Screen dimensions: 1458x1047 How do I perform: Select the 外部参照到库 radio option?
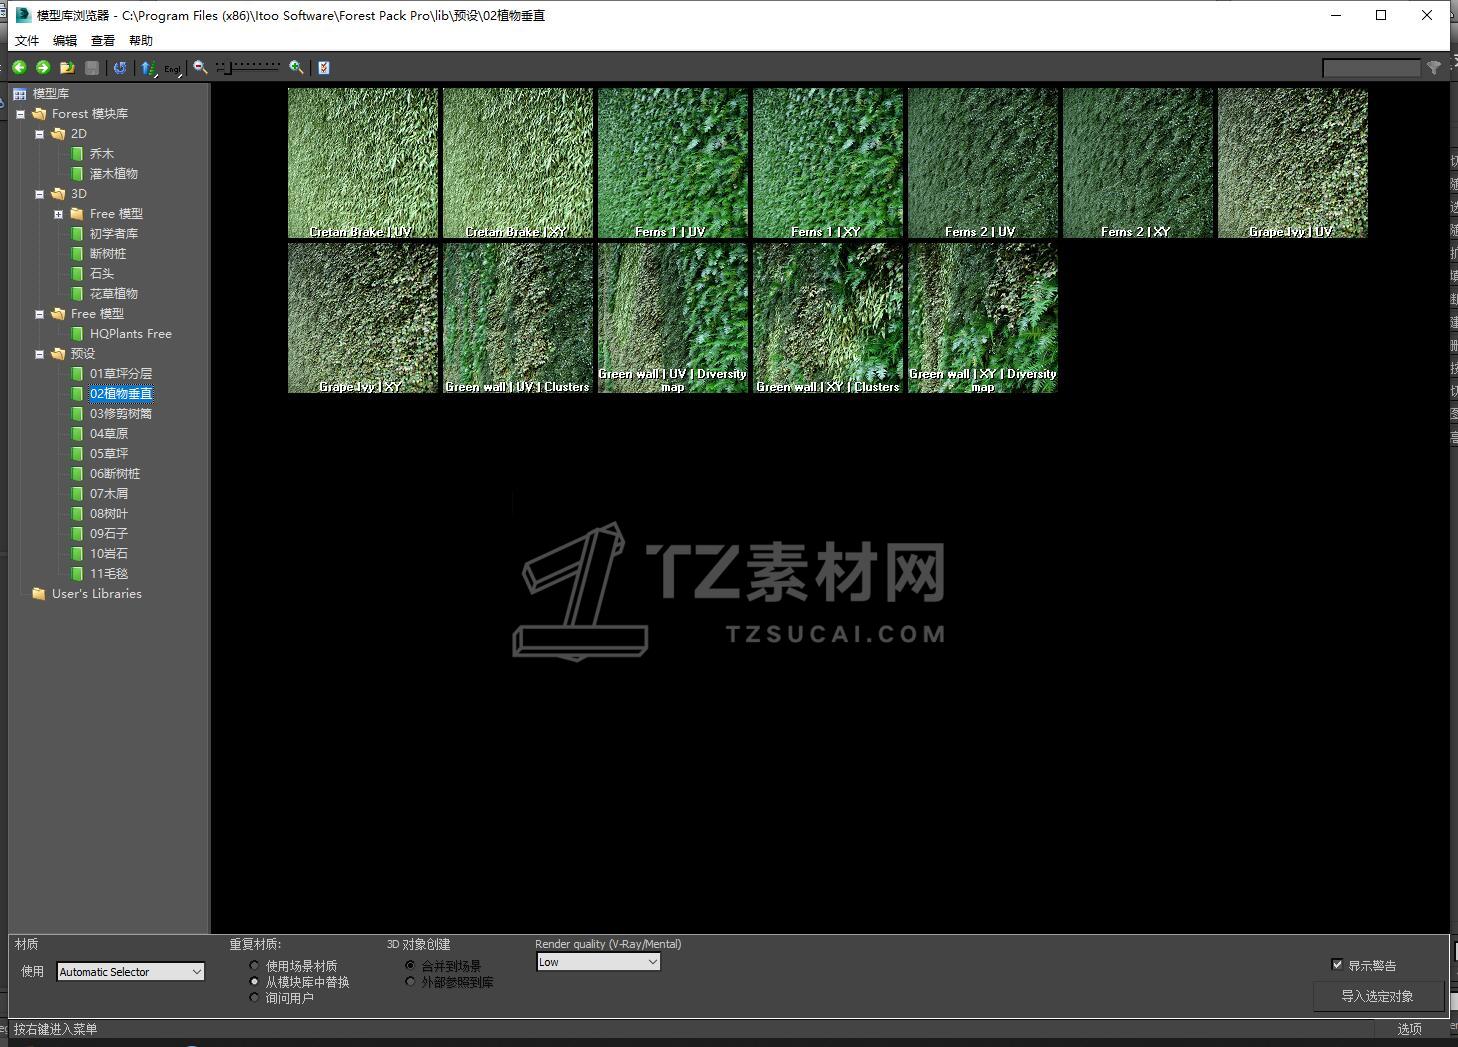coord(410,982)
